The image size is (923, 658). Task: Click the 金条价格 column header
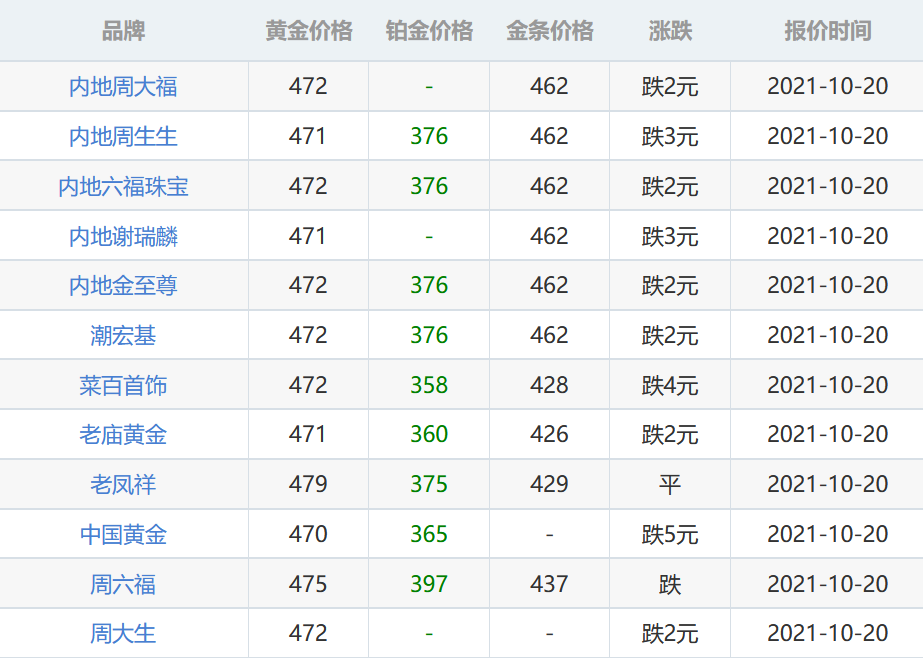coord(546,31)
